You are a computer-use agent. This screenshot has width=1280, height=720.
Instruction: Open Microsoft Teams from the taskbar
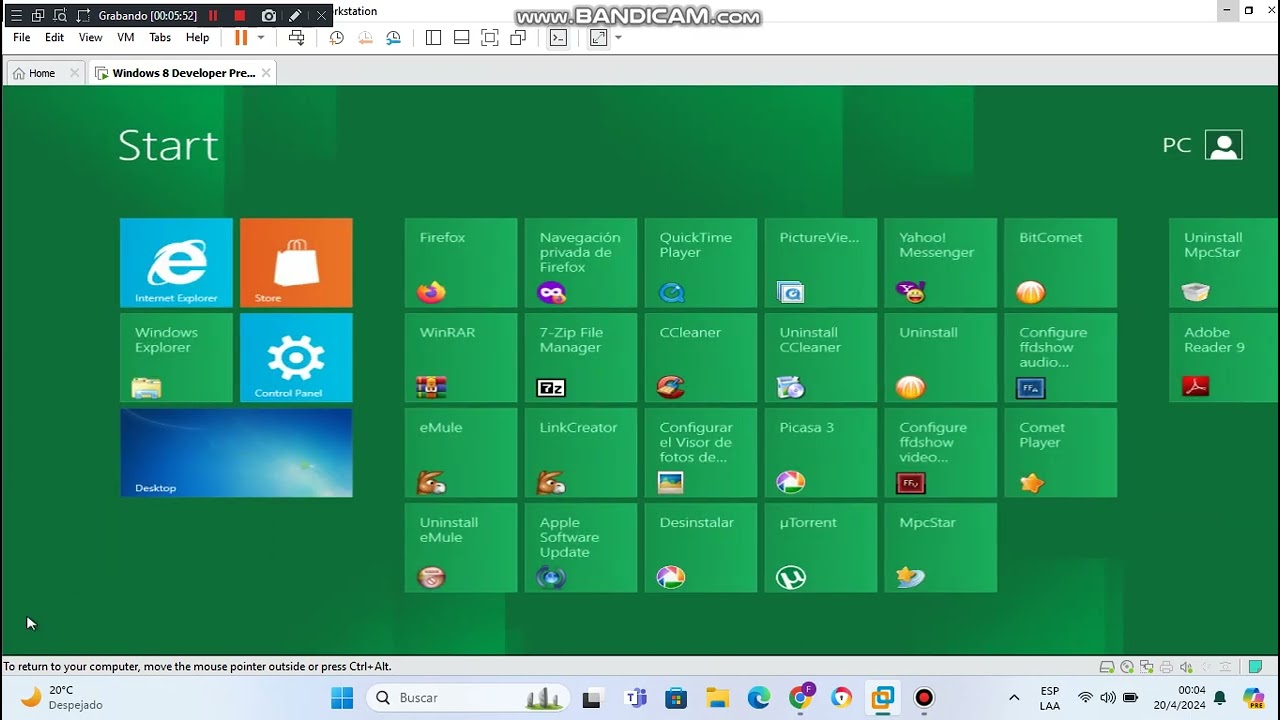[635, 698]
